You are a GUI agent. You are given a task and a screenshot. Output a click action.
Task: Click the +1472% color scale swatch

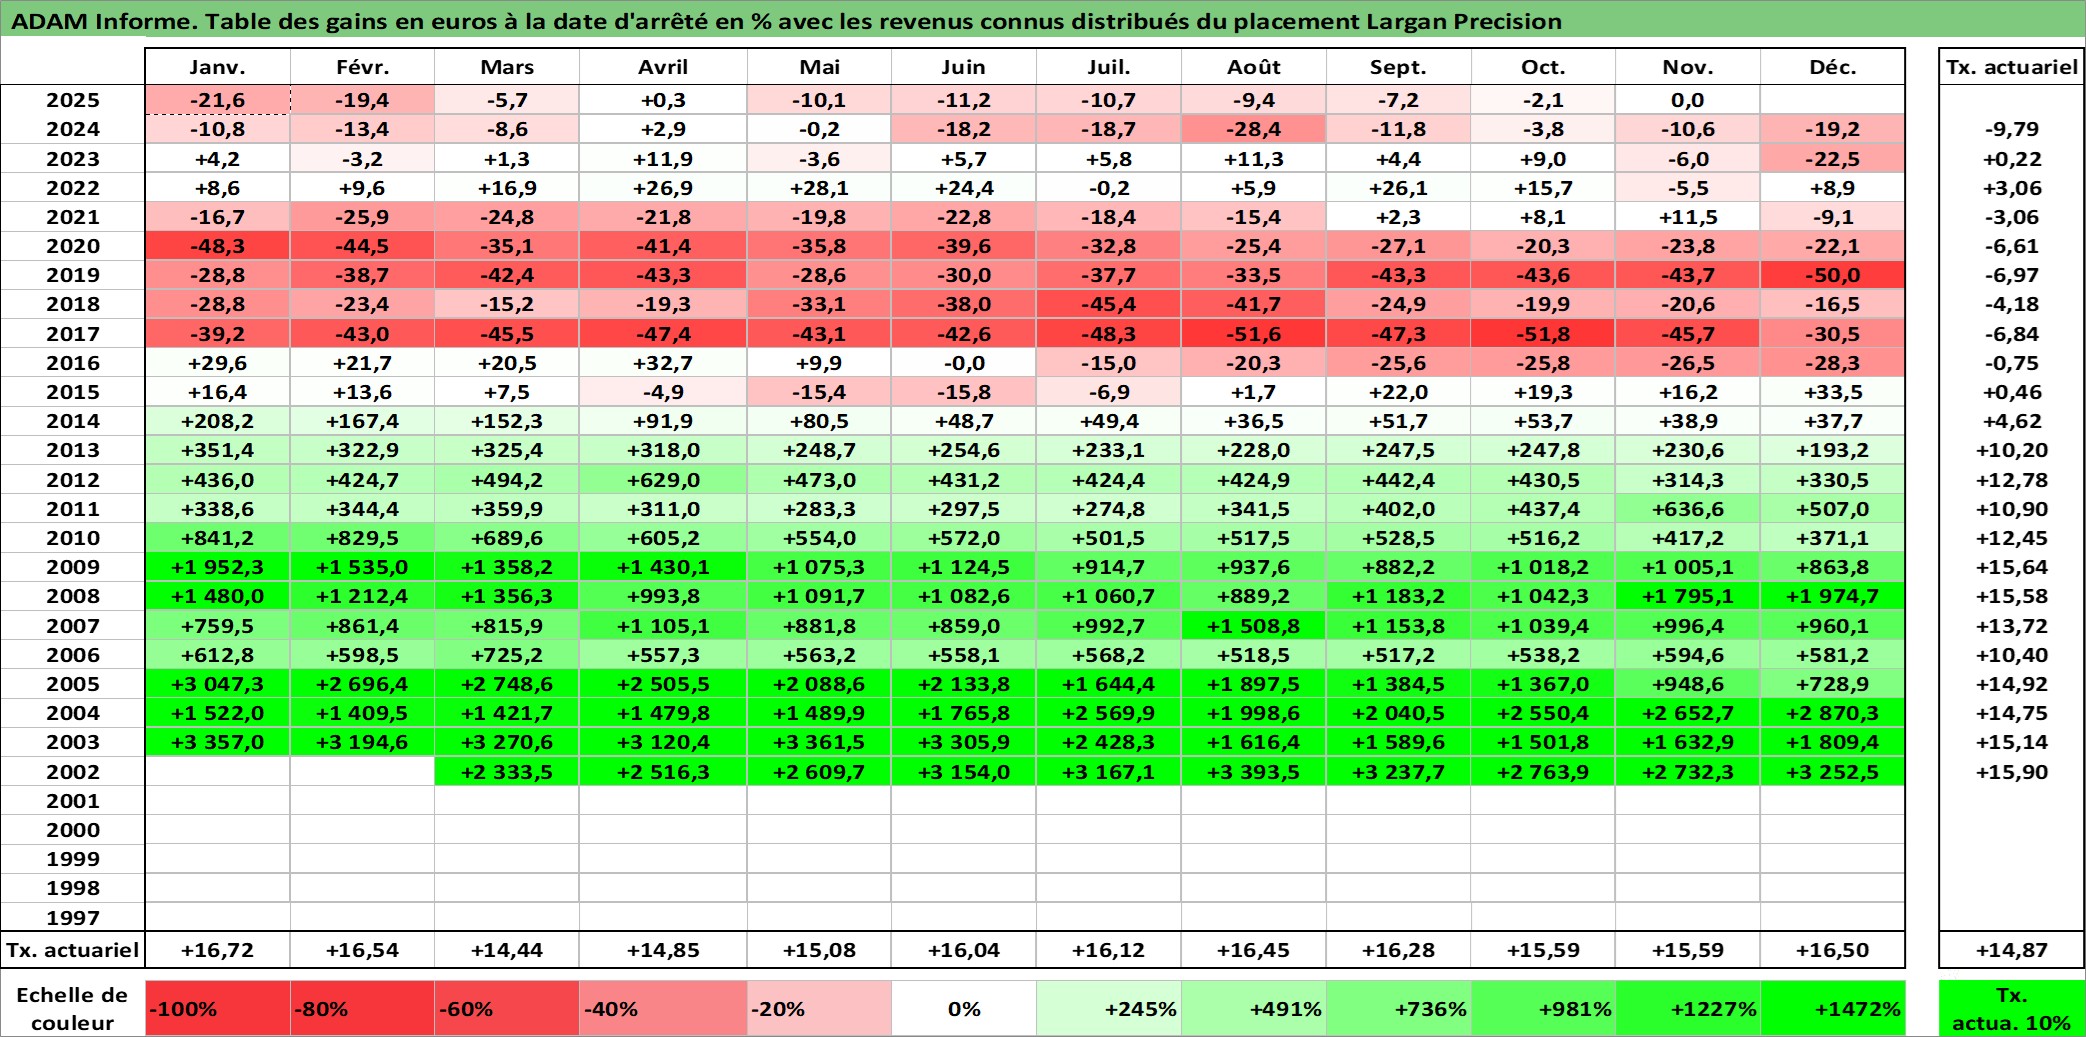(1832, 1008)
